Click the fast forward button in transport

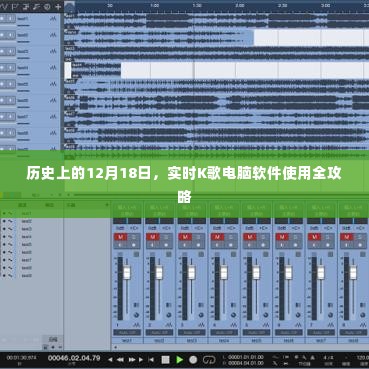coord(132,360)
